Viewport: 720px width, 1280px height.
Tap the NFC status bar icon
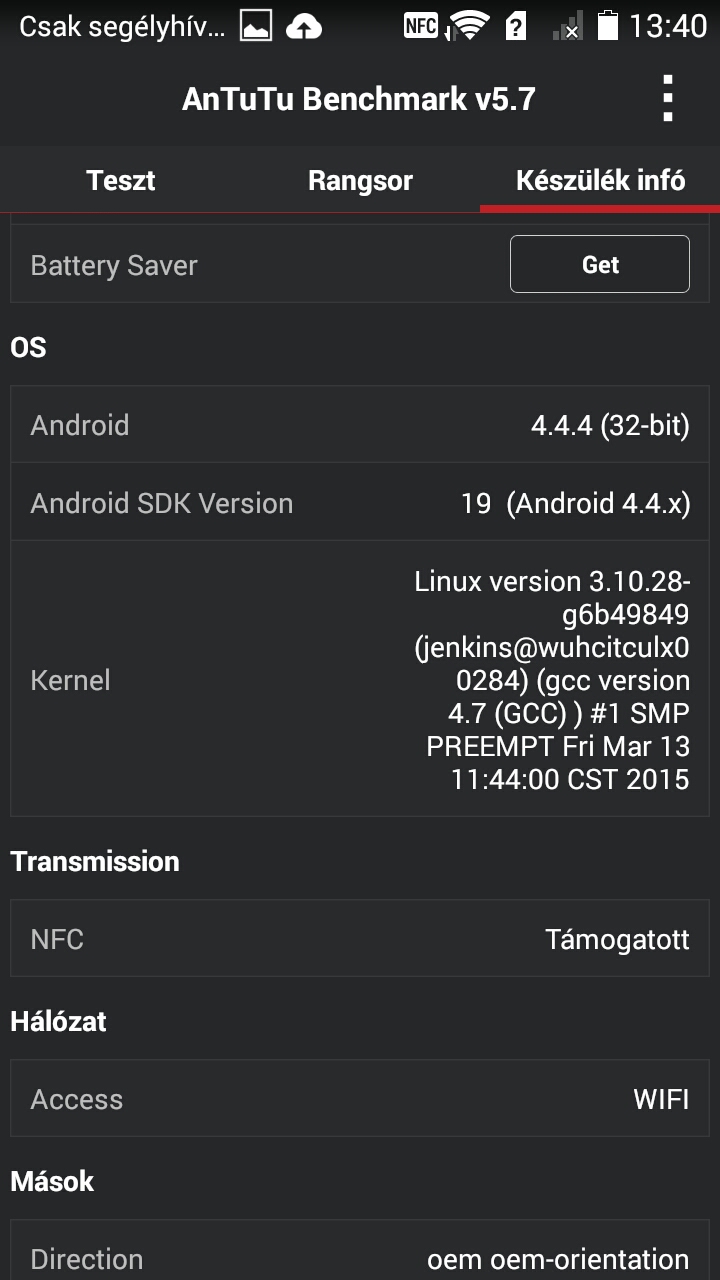pos(421,26)
